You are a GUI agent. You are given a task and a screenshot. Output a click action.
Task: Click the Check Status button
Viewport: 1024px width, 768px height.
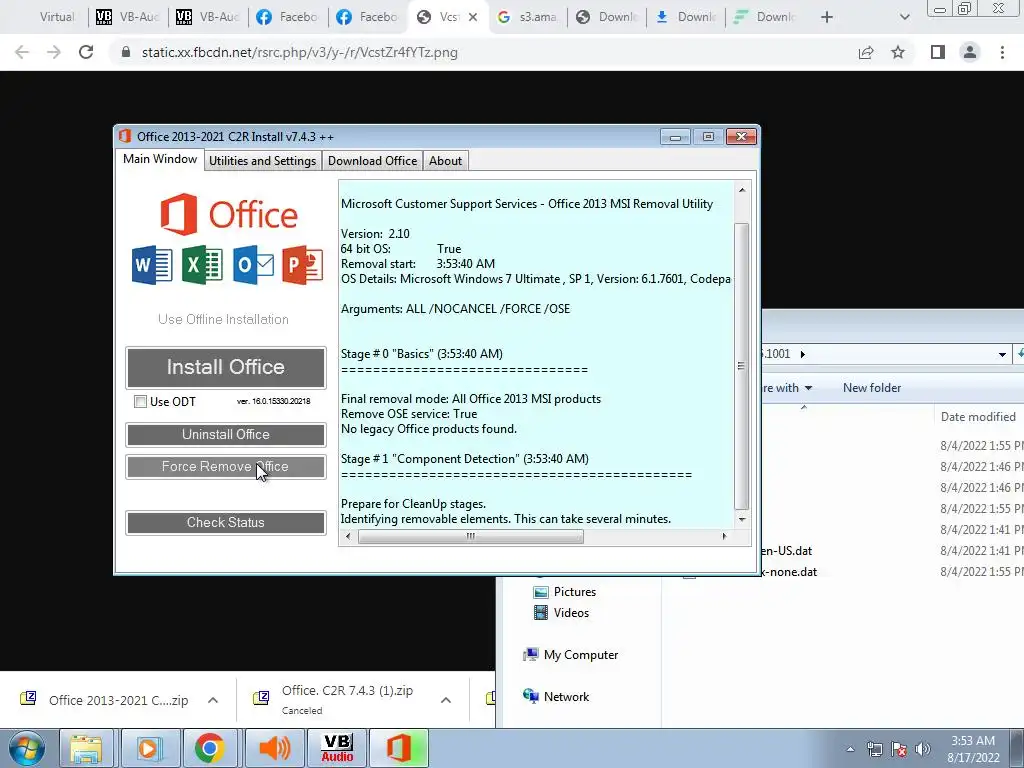[x=225, y=522]
